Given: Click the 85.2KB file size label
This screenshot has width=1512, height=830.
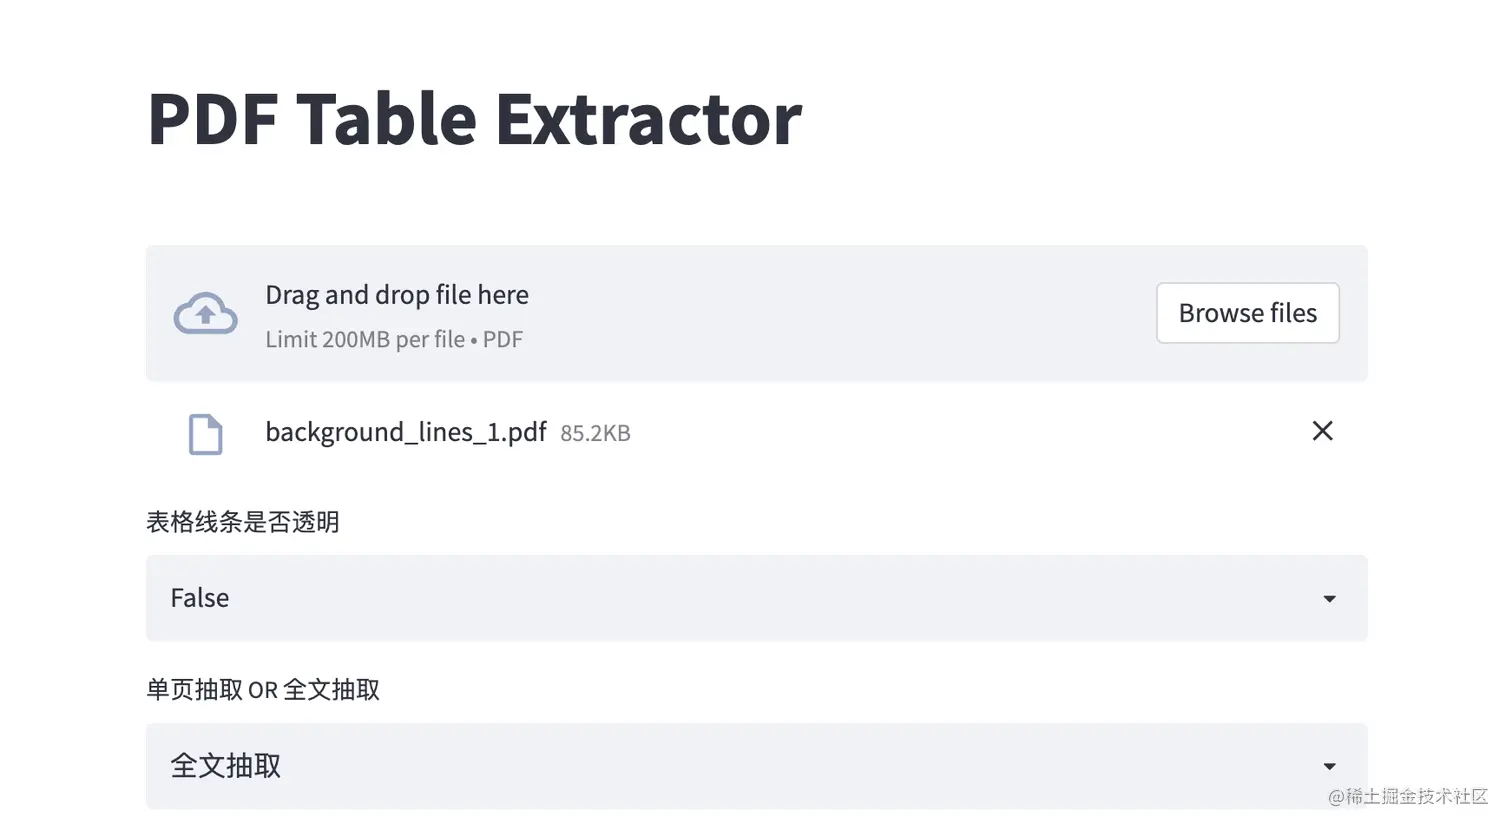Looking at the screenshot, I should 595,433.
